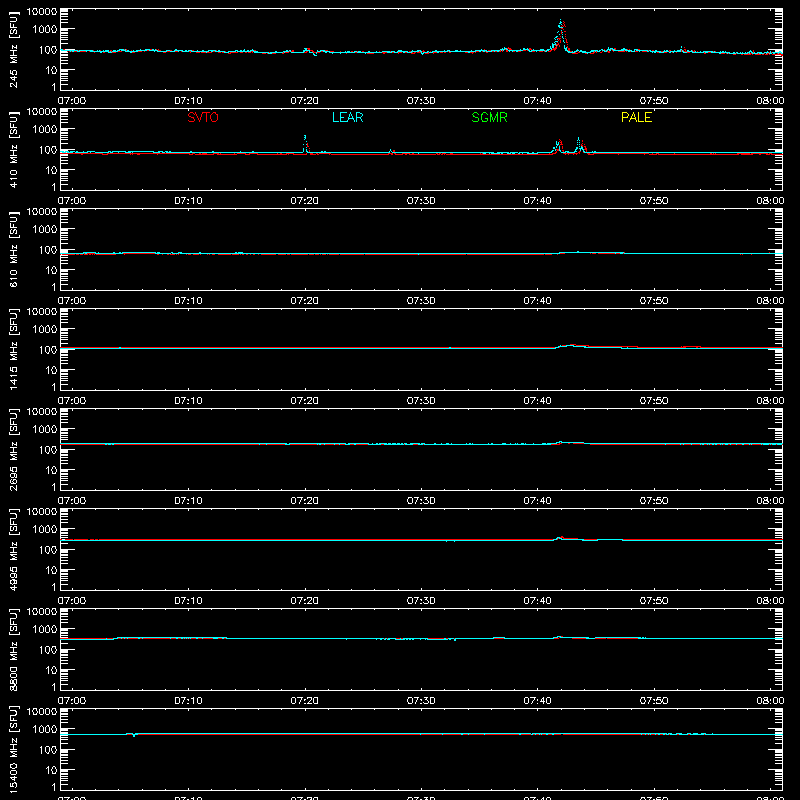
Task: Select the 245 MHz [SFU] axis label
Action: pyautogui.click(x=13, y=49)
